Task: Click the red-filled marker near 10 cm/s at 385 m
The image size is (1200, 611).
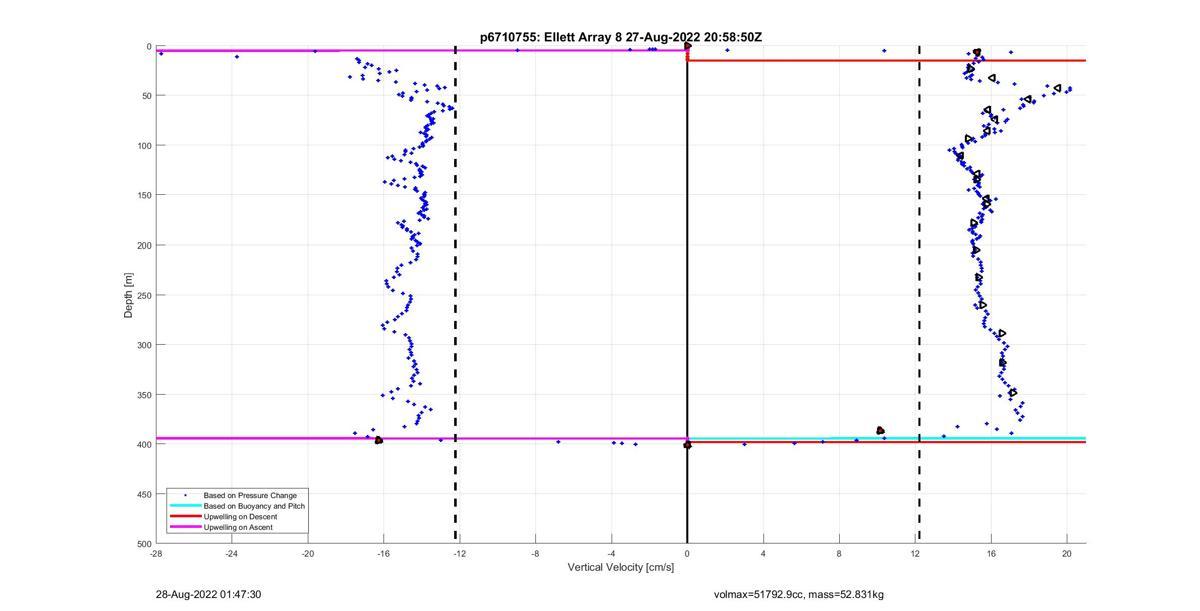Action: (880, 430)
